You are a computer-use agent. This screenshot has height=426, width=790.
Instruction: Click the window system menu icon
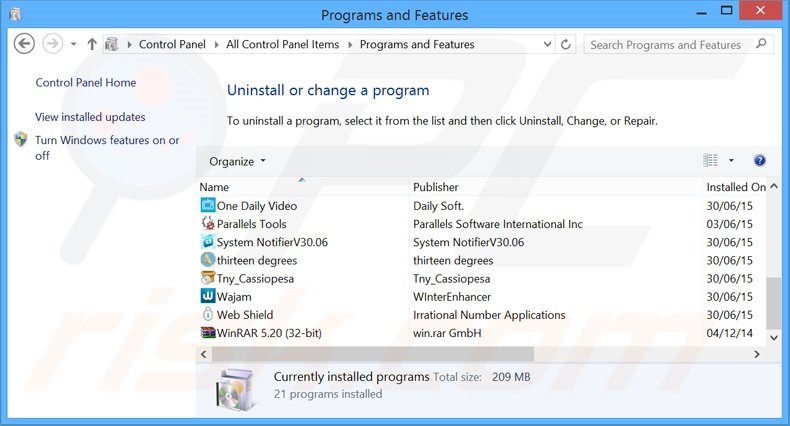(x=16, y=15)
